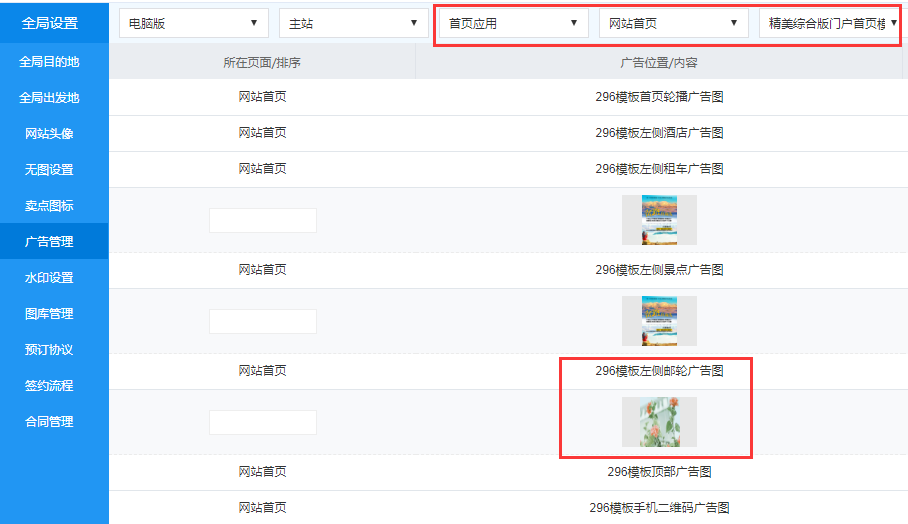
Task: Open 水印设置 in the sidebar
Action: click(x=49, y=278)
